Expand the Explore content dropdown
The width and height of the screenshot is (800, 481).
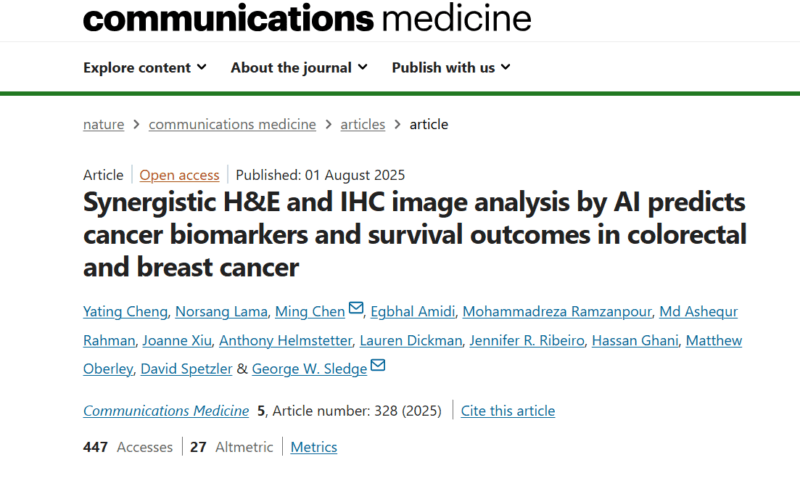(x=145, y=67)
